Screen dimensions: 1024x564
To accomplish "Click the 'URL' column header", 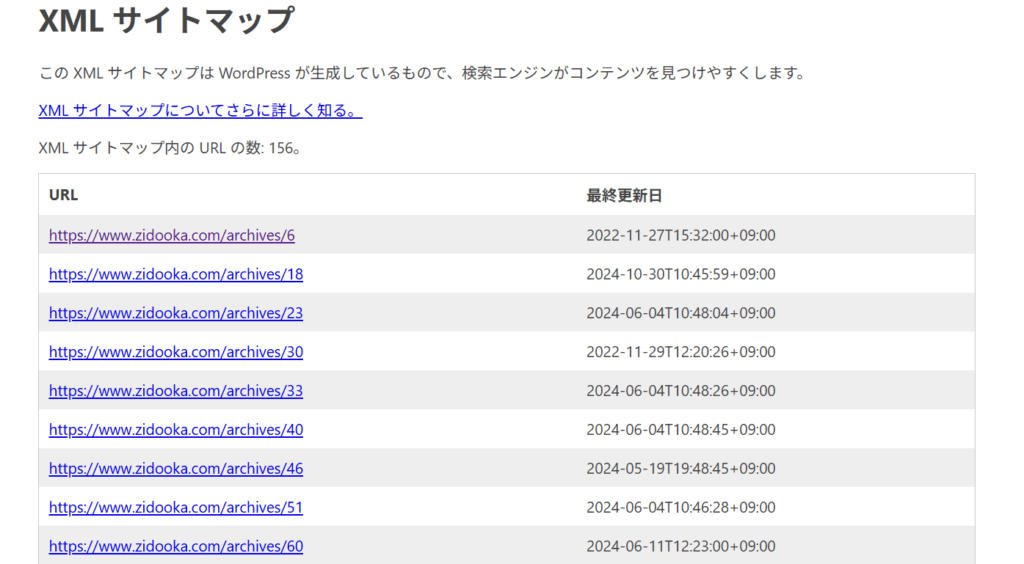I will coord(63,195).
